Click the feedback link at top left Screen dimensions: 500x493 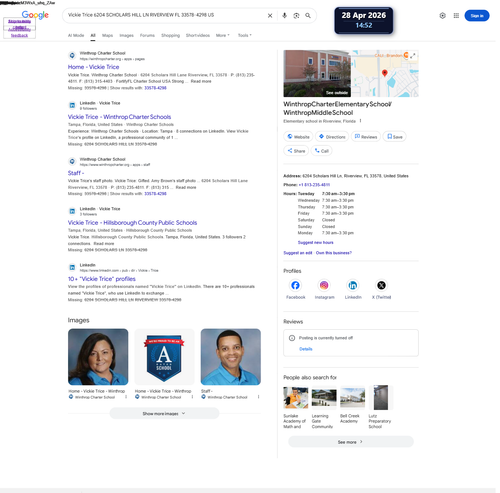click(x=19, y=35)
